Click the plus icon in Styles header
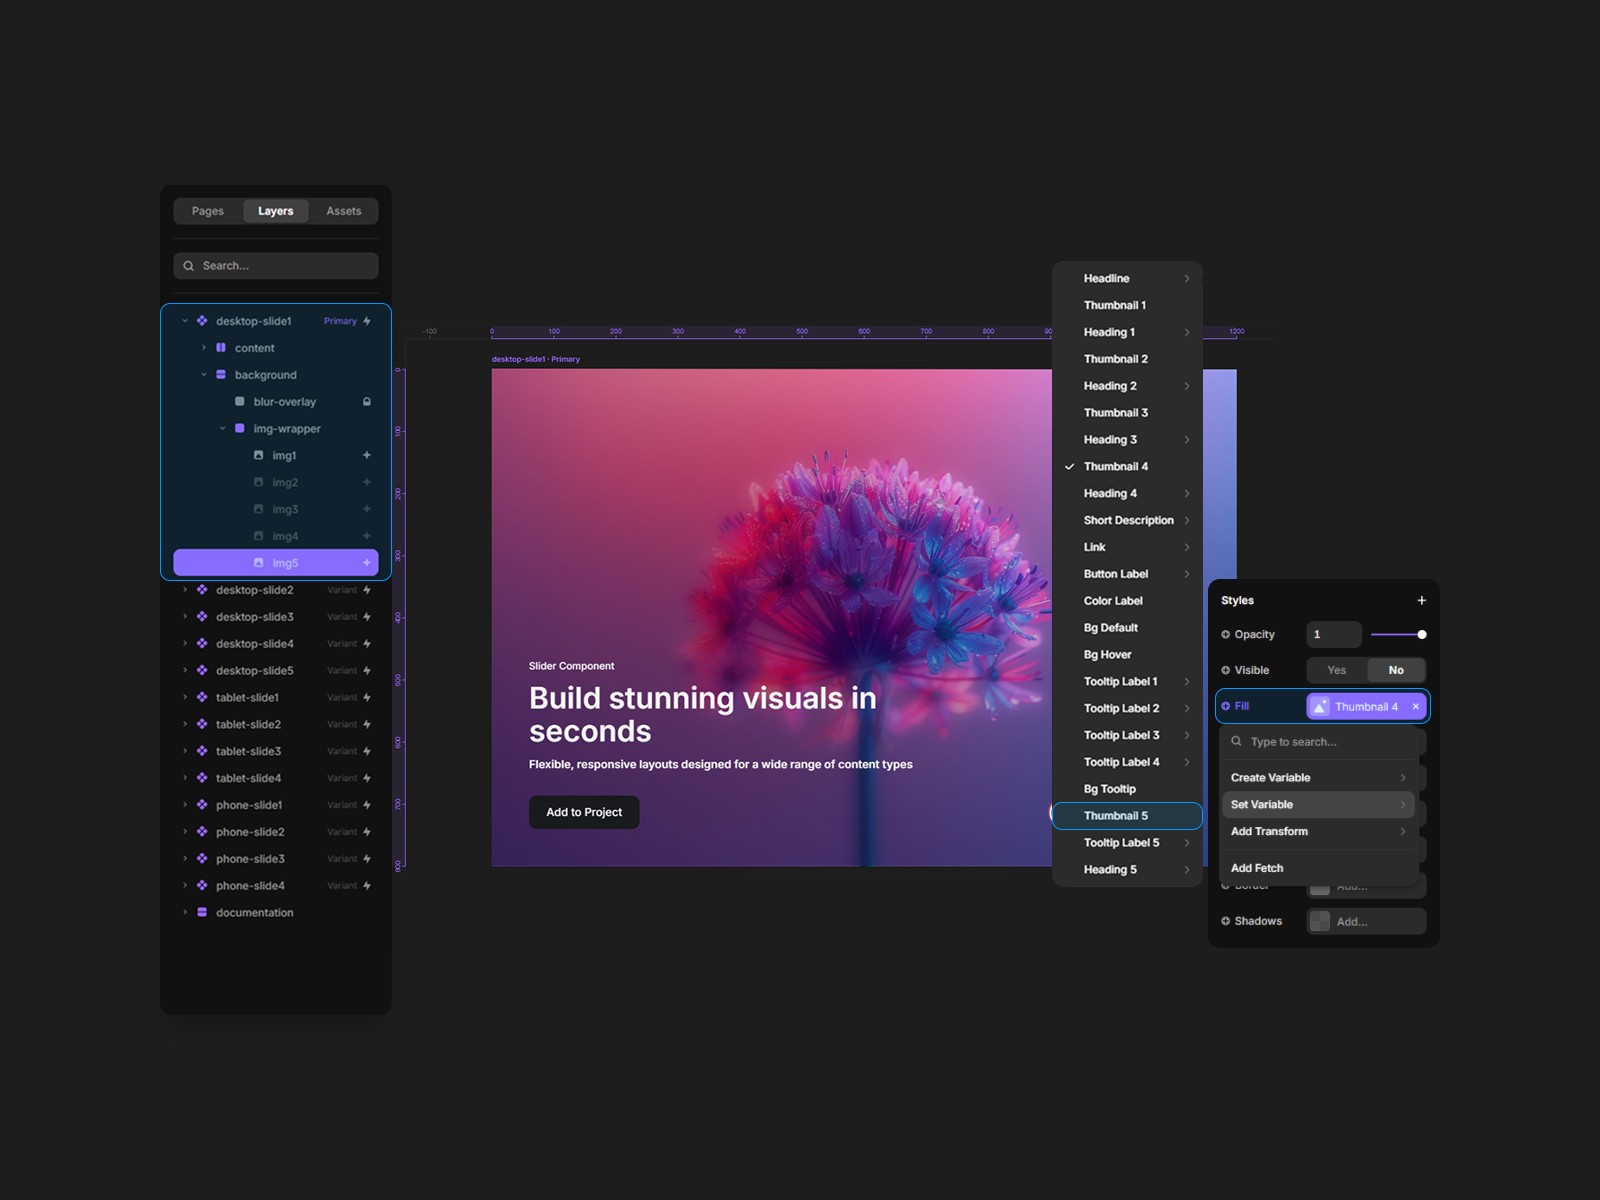Image resolution: width=1600 pixels, height=1200 pixels. point(1421,601)
